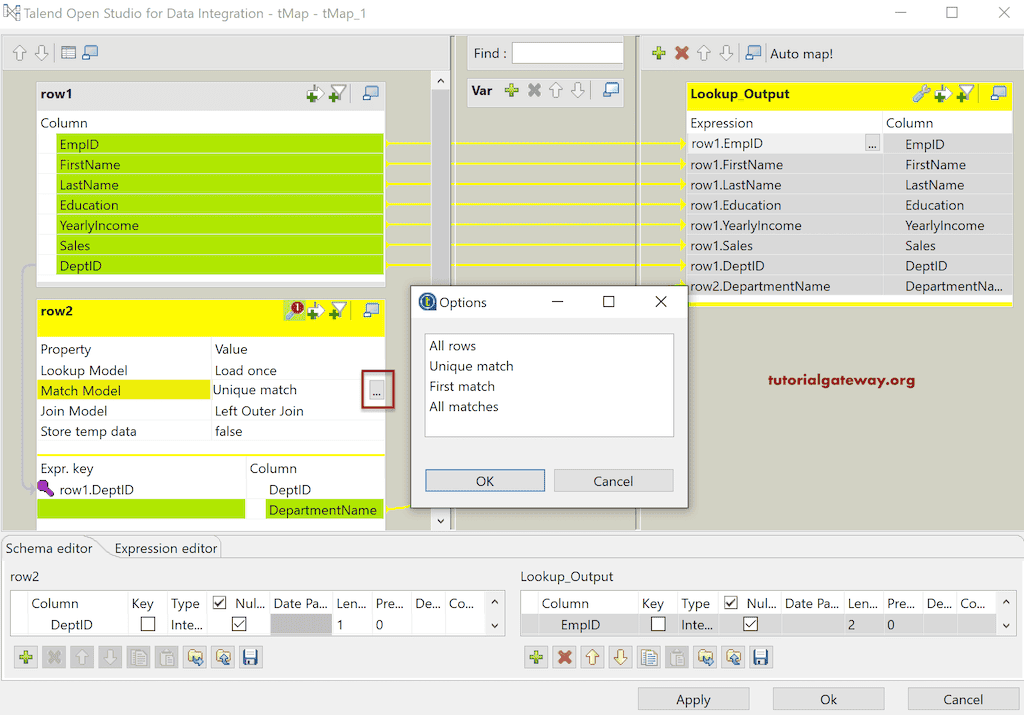Toggle the Key checkbox for DeptID
Viewport: 1024px width, 715px height.
(148, 624)
